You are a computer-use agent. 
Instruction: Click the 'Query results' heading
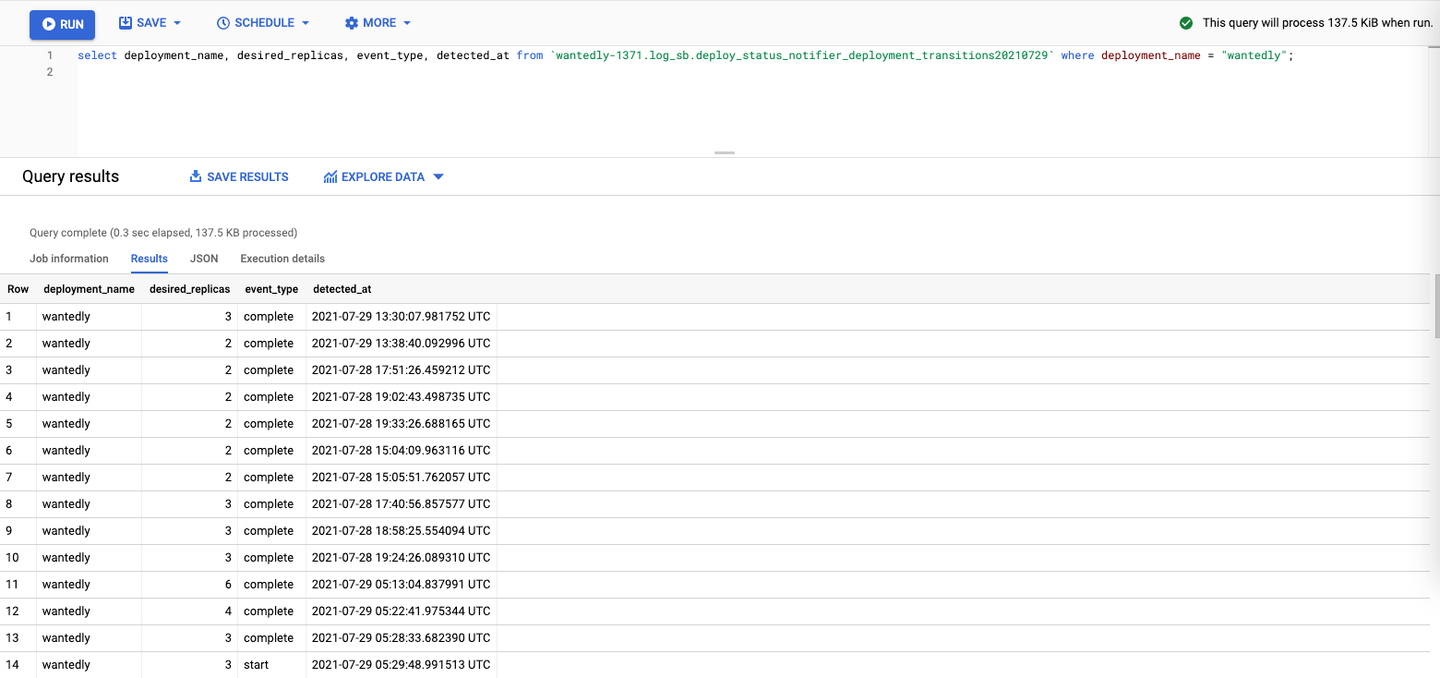tap(70, 177)
